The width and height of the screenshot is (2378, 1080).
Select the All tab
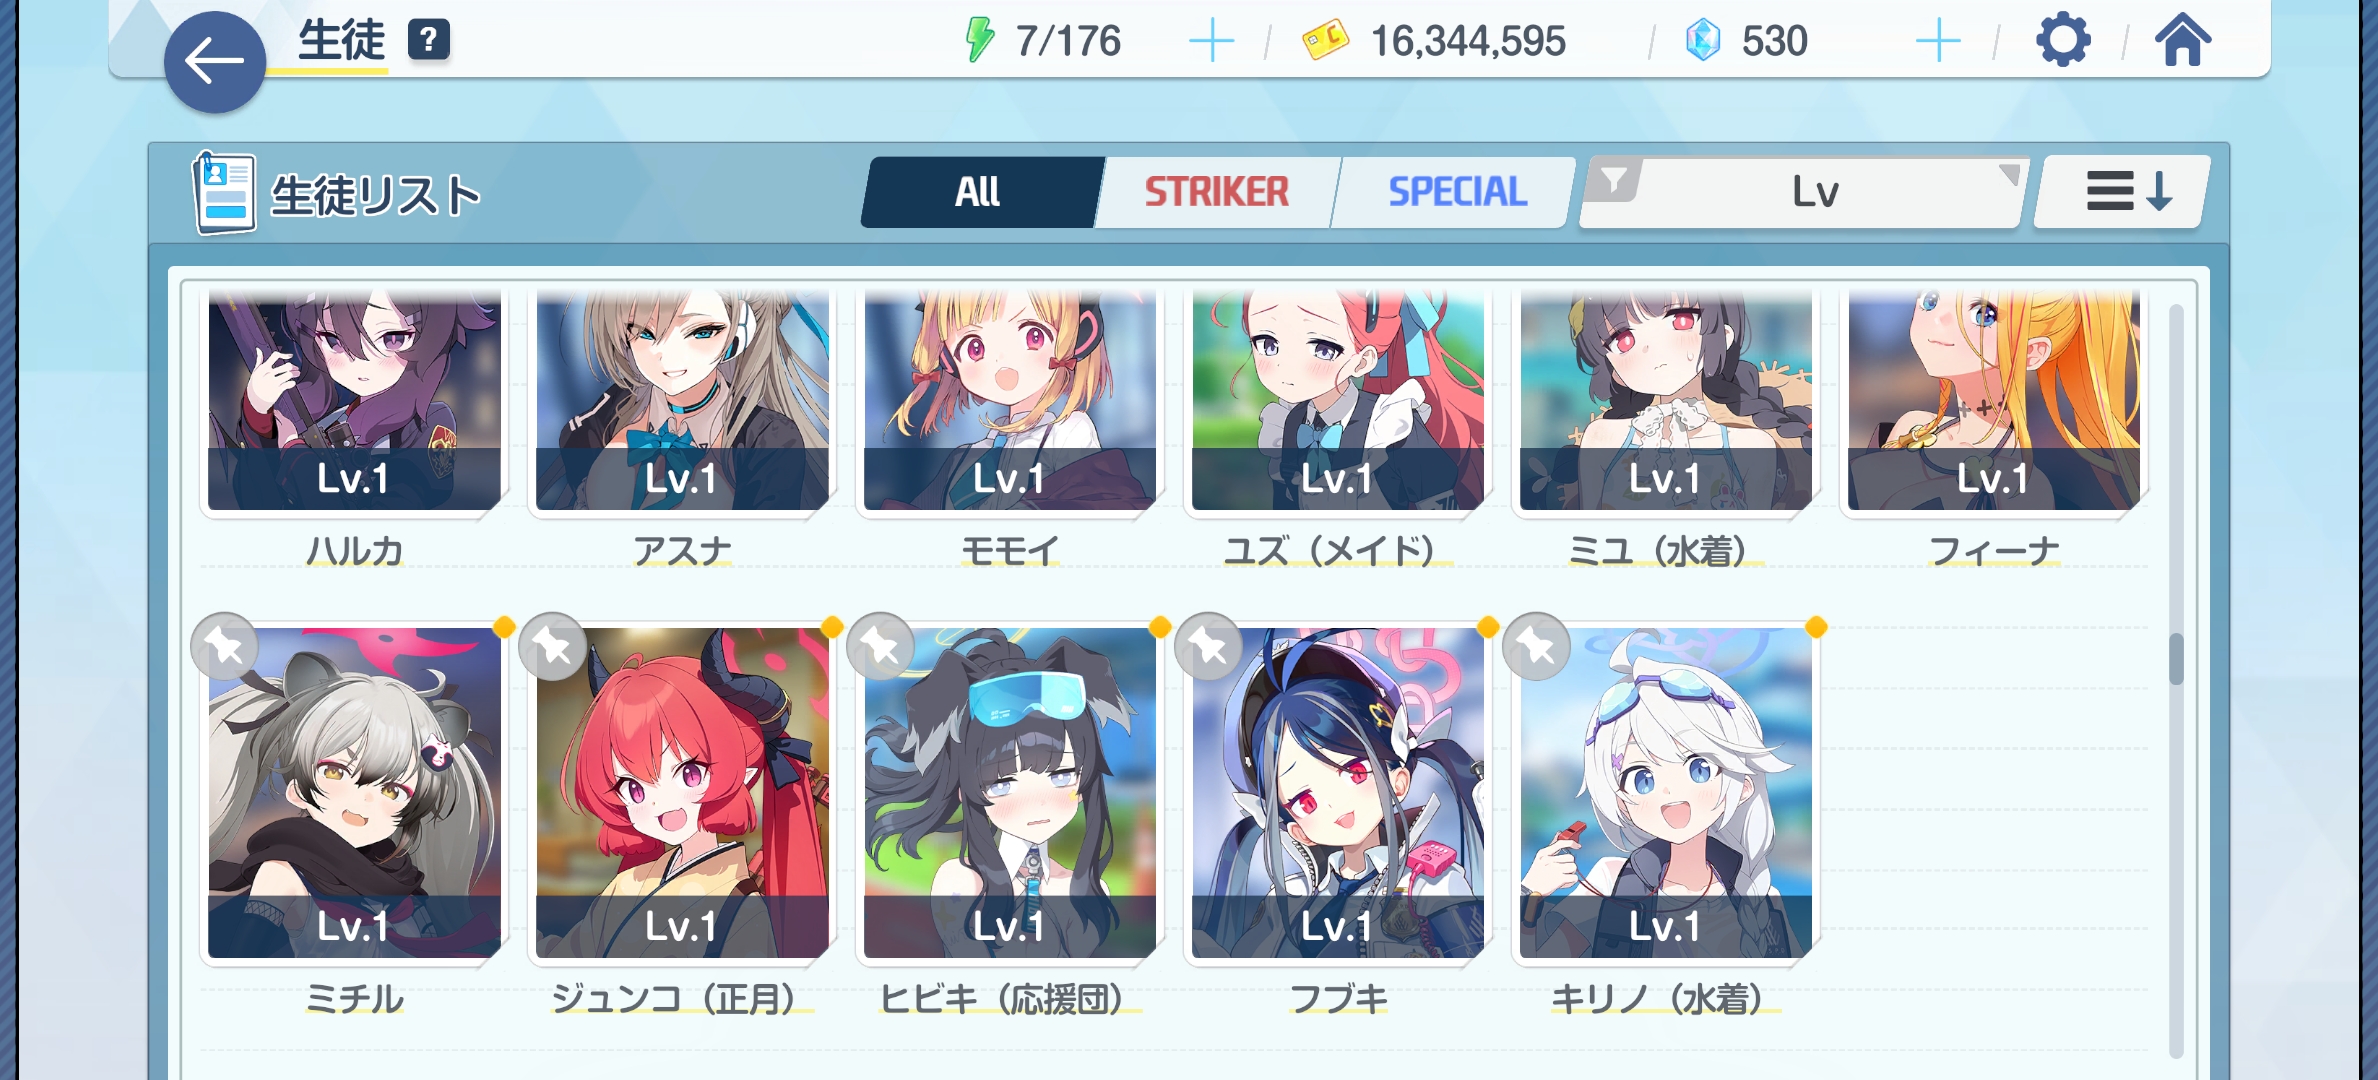coord(978,192)
